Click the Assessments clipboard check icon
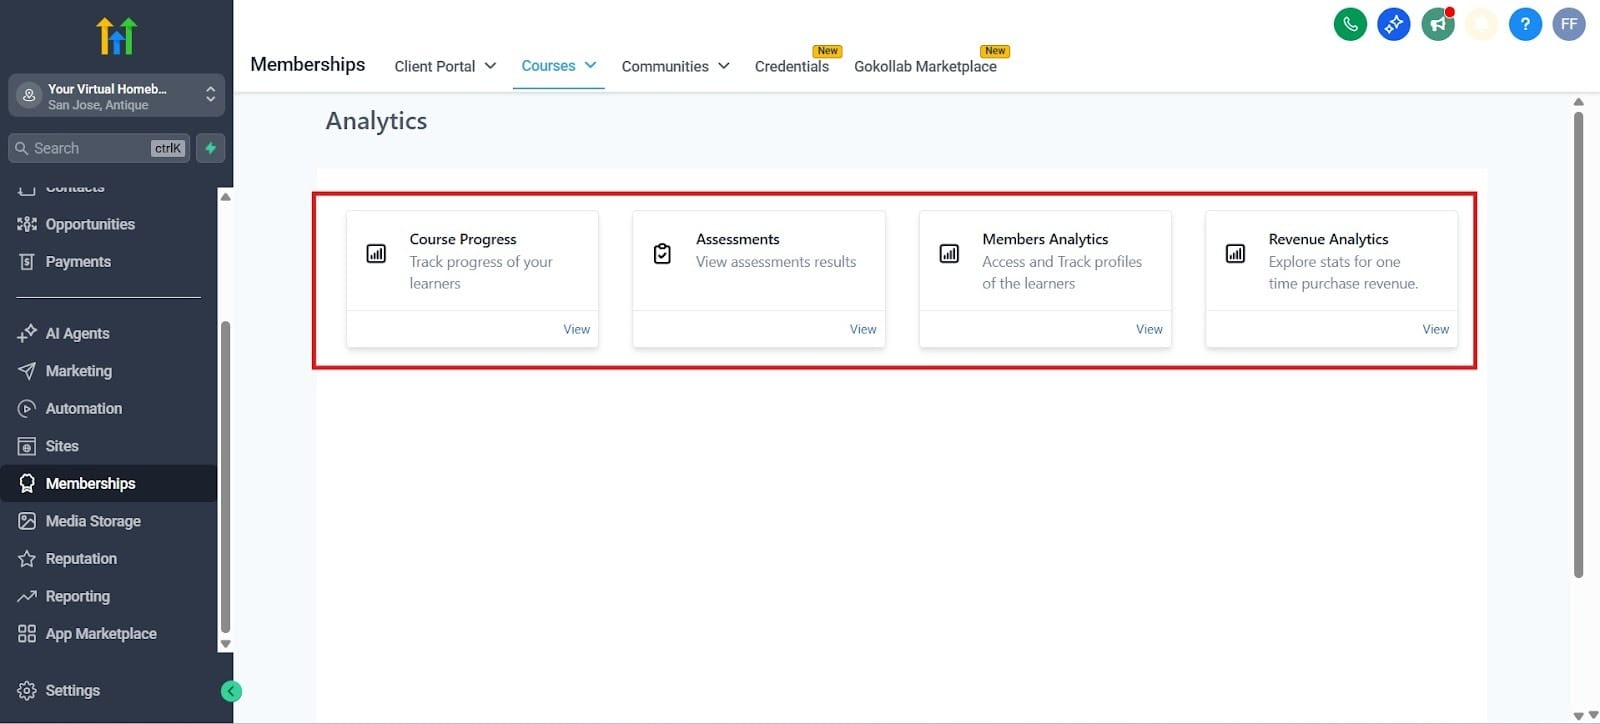Viewport: 1600px width, 724px height. click(662, 254)
